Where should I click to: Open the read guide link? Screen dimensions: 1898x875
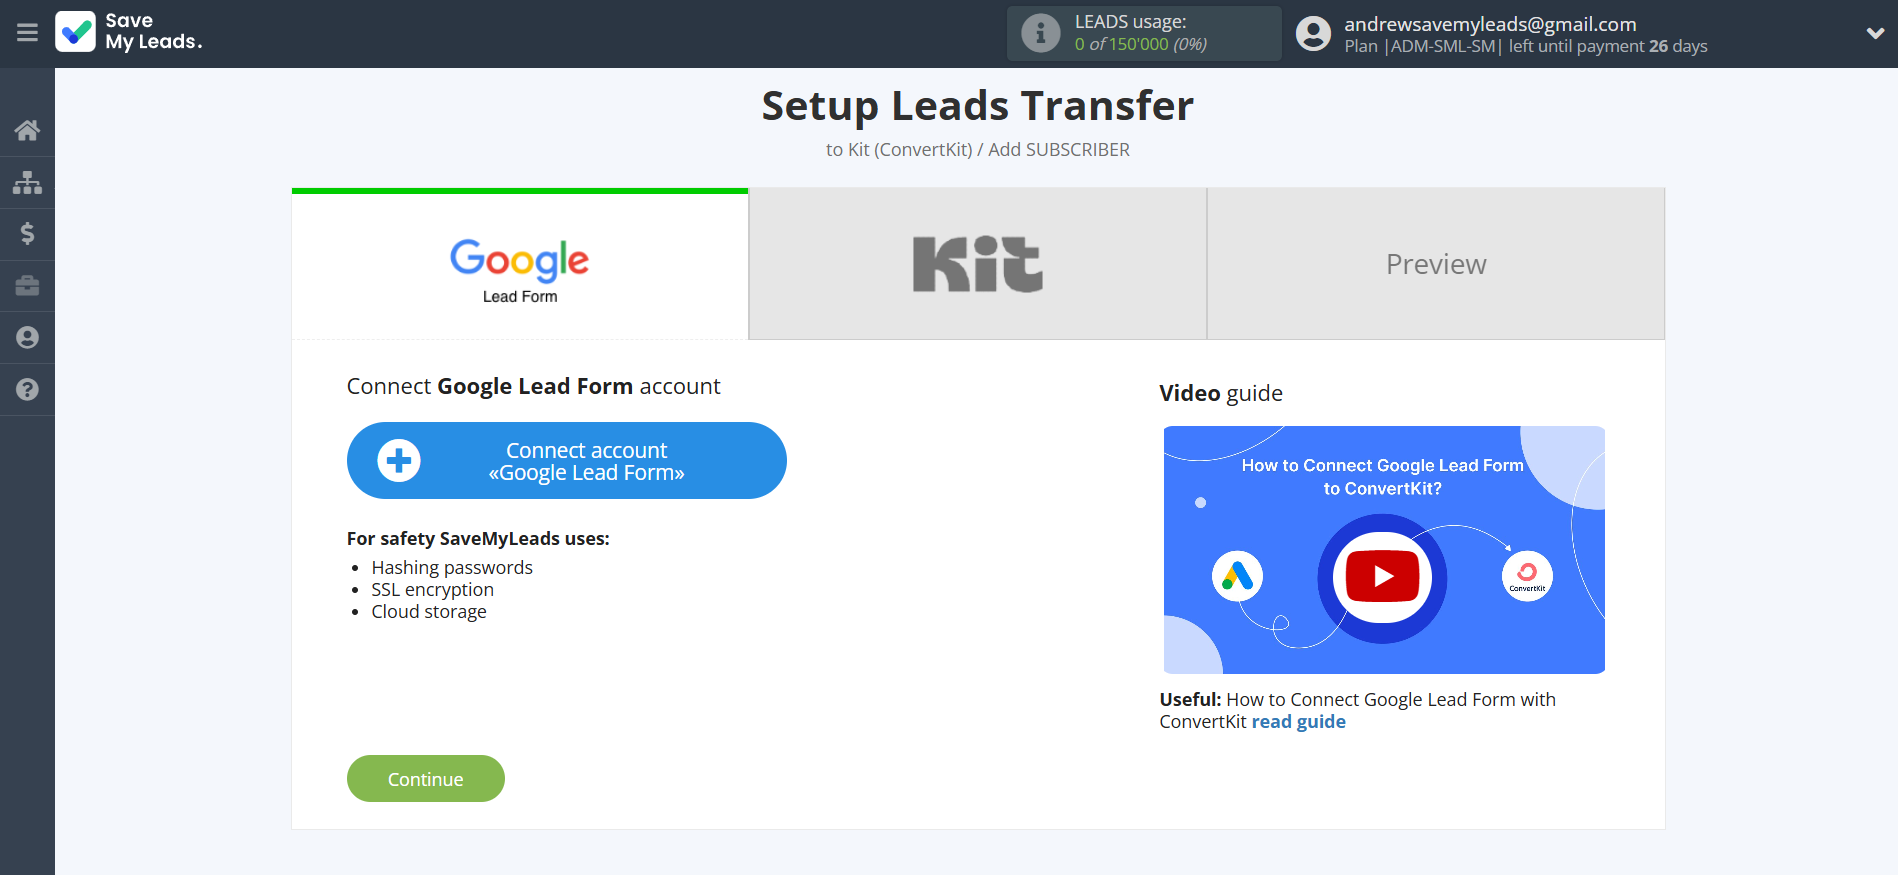(x=1298, y=722)
